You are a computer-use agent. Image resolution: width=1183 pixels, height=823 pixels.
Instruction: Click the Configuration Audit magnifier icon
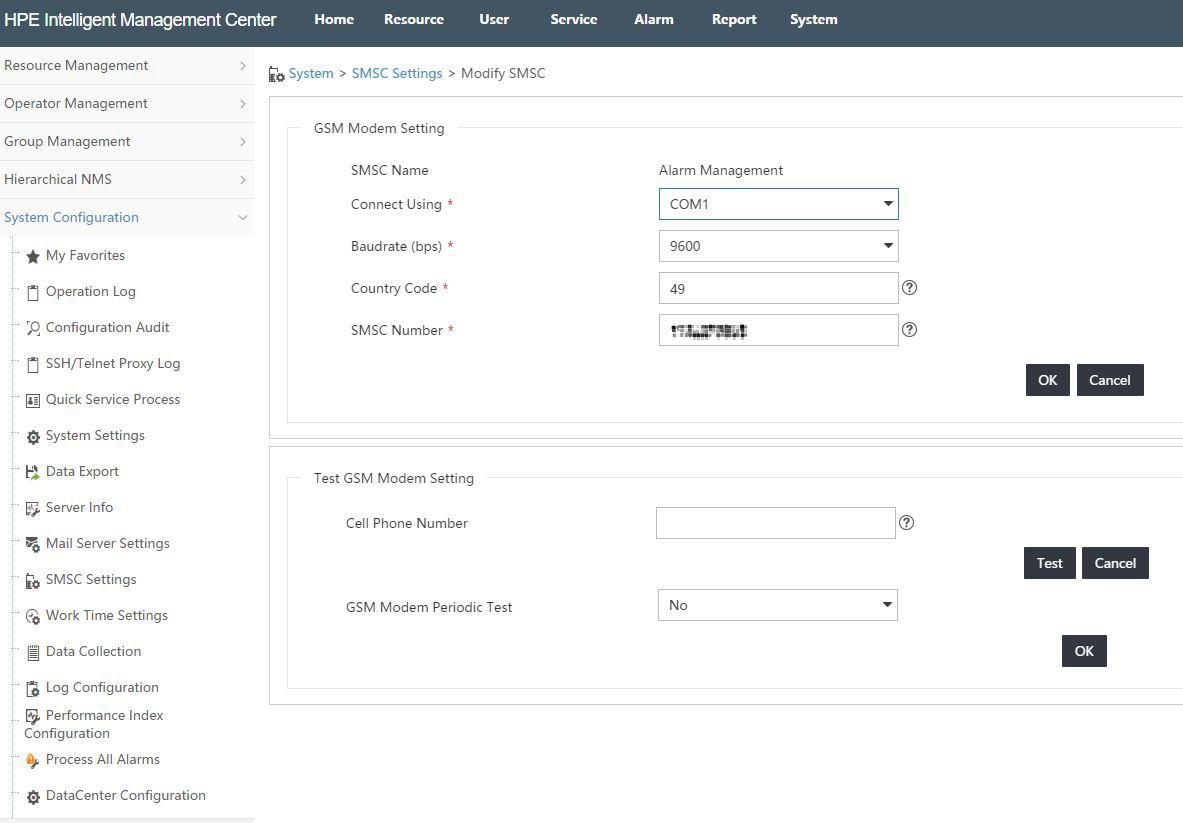(x=32, y=328)
